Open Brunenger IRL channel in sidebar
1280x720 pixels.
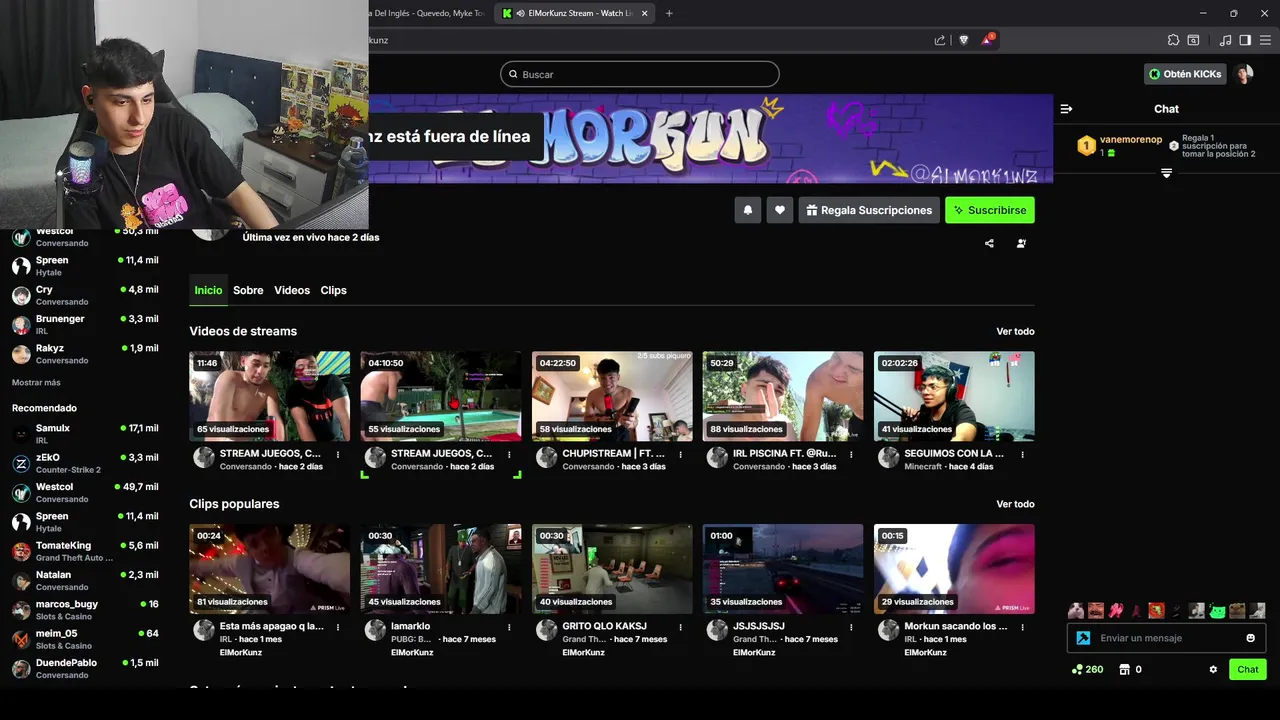point(85,324)
